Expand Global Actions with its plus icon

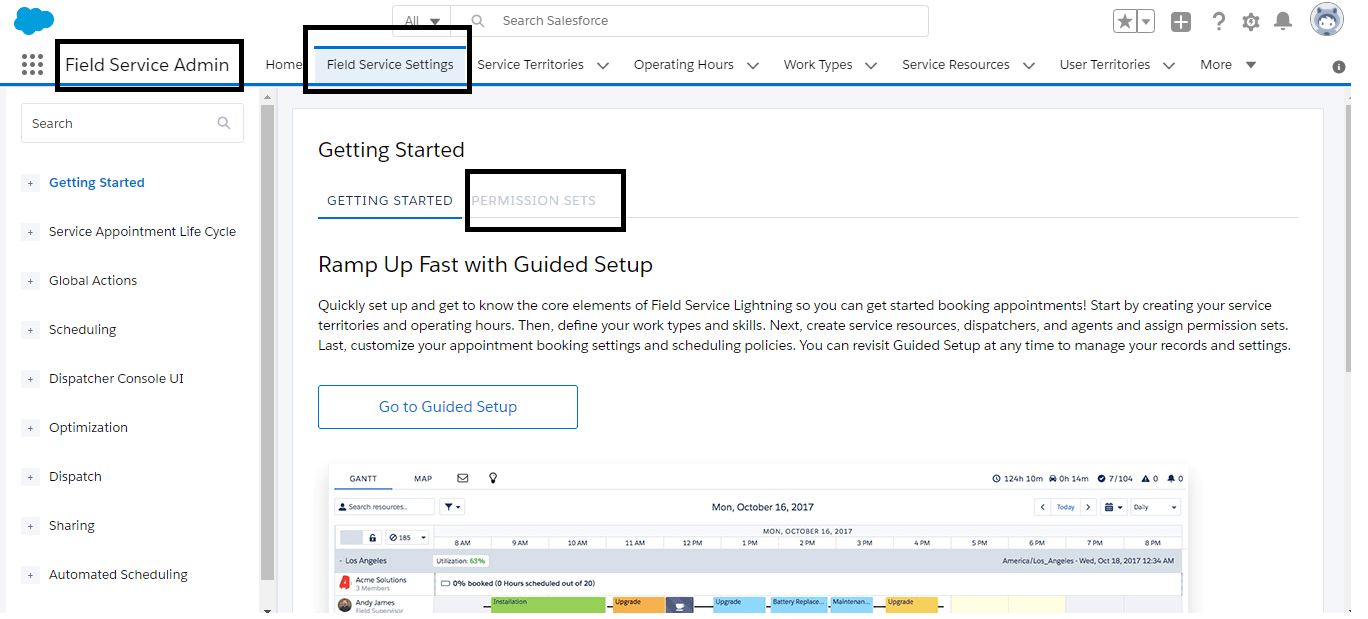(x=31, y=281)
